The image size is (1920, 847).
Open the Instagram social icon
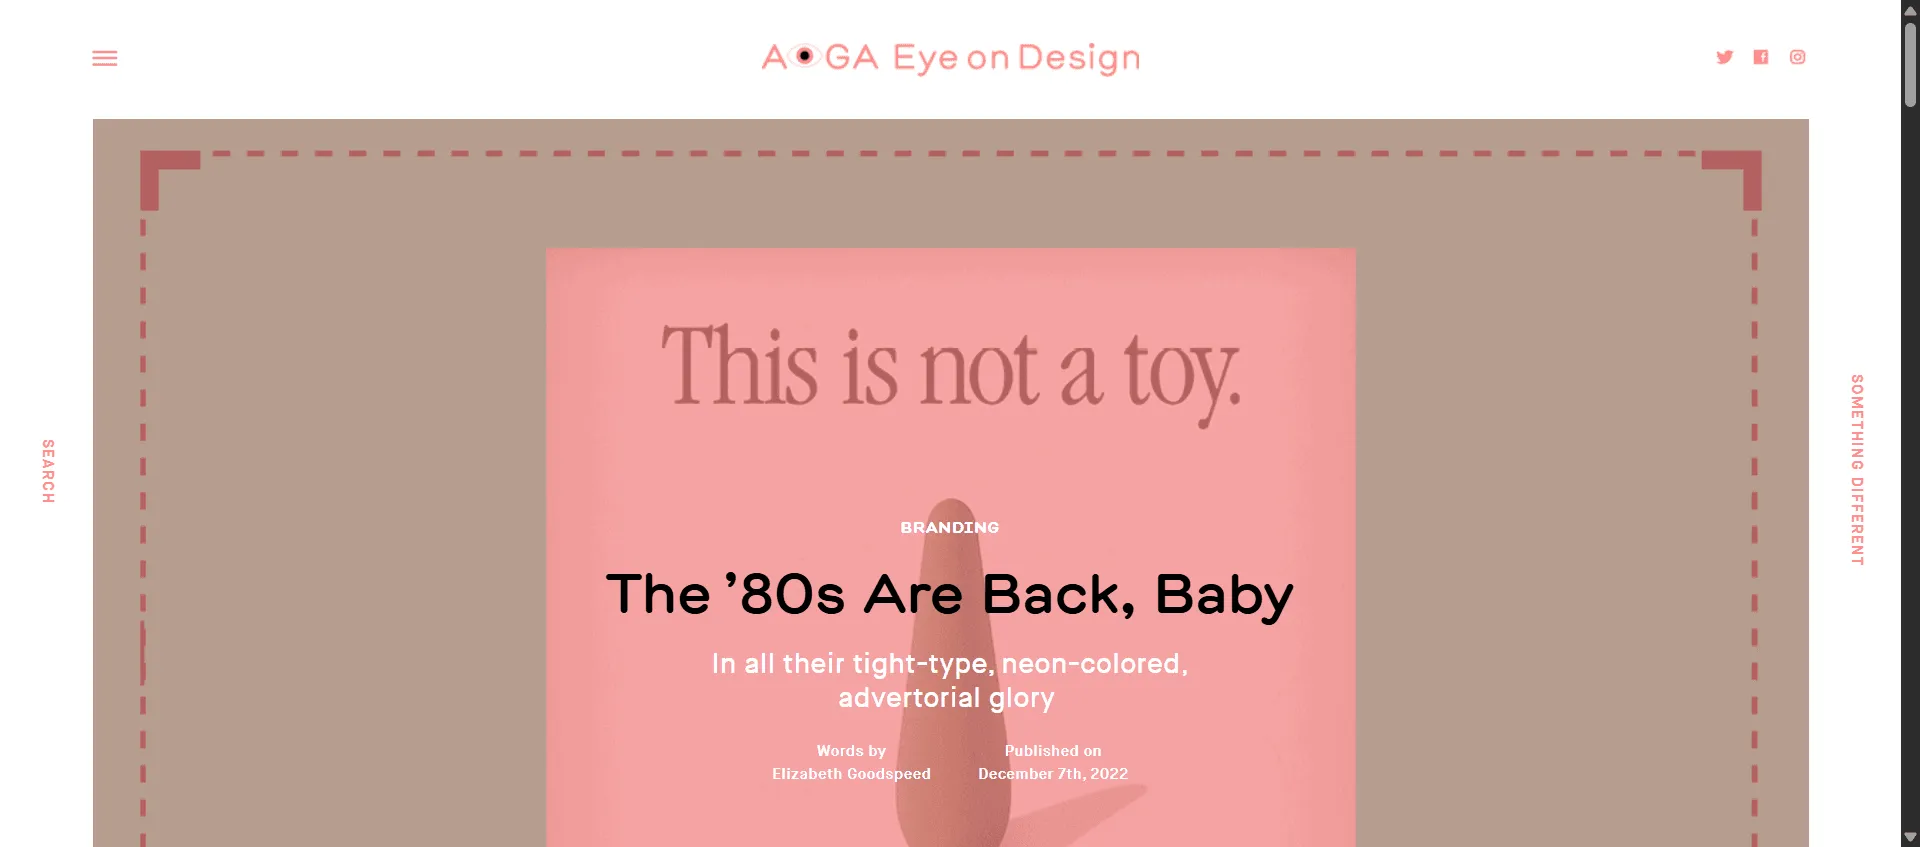[1798, 57]
